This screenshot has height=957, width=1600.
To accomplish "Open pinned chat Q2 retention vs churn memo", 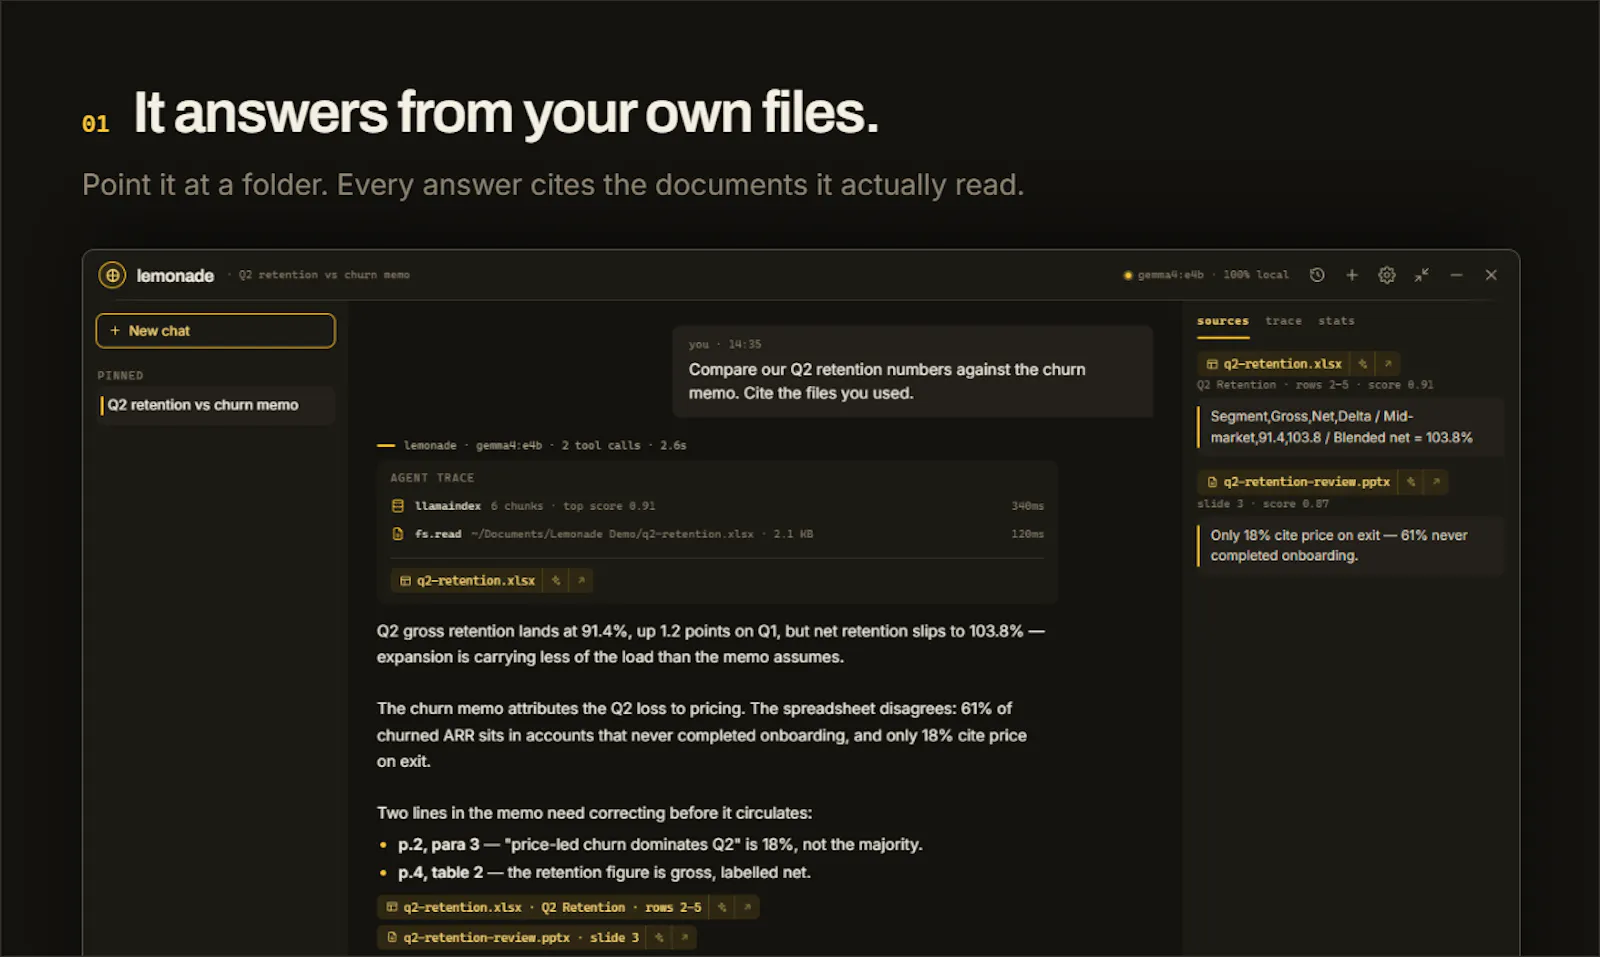I will click(215, 405).
